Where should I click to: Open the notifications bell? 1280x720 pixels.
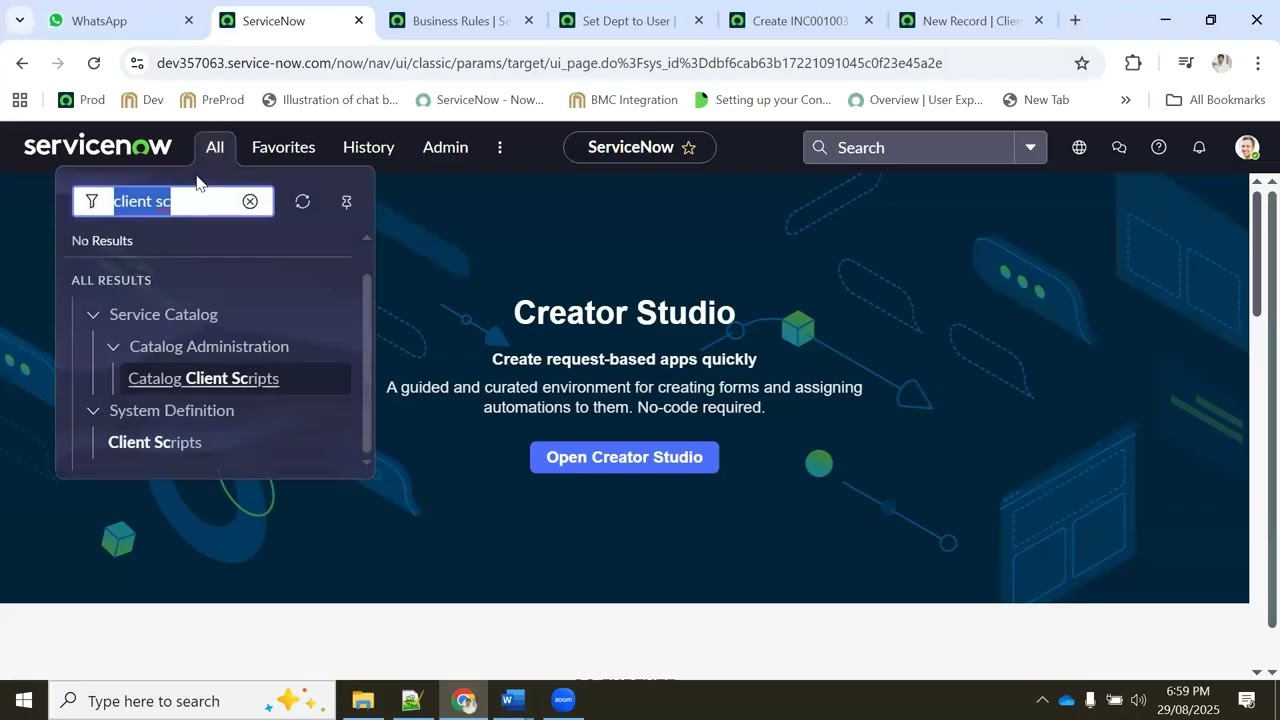click(x=1199, y=147)
